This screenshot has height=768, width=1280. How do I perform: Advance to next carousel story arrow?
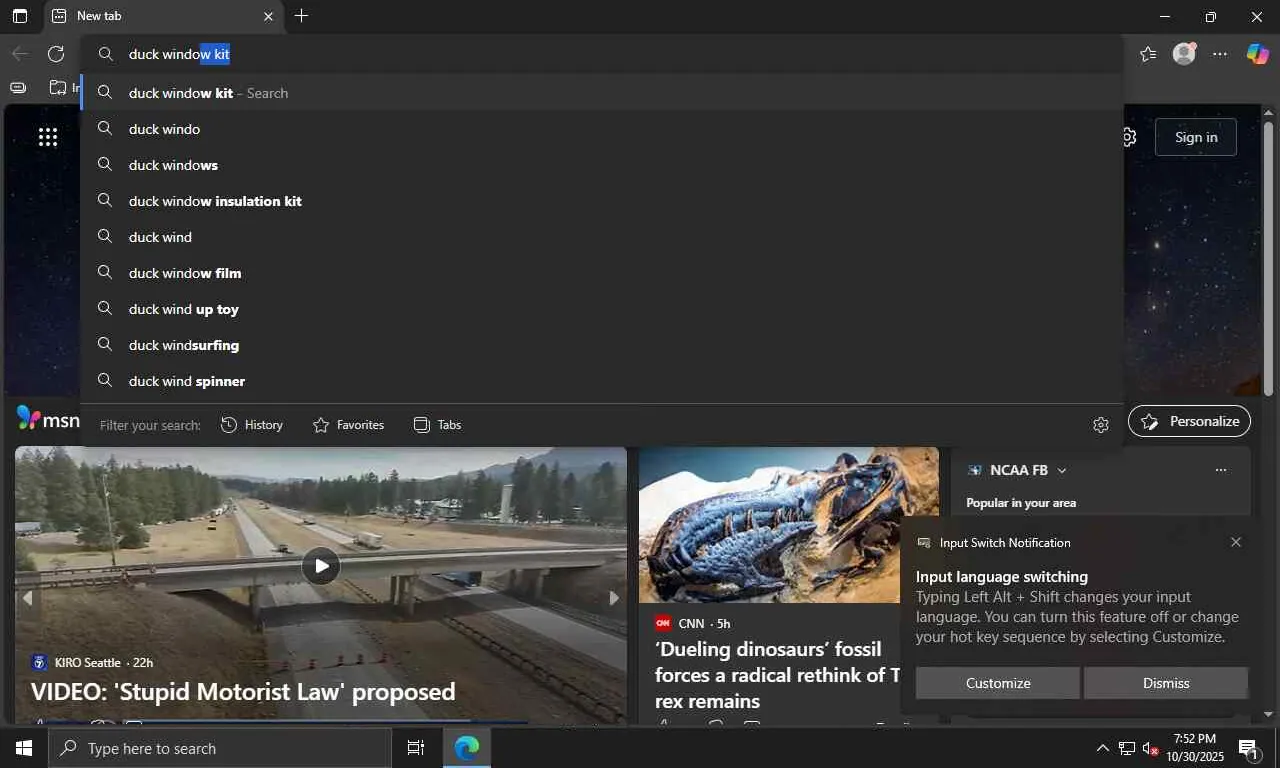coord(614,598)
